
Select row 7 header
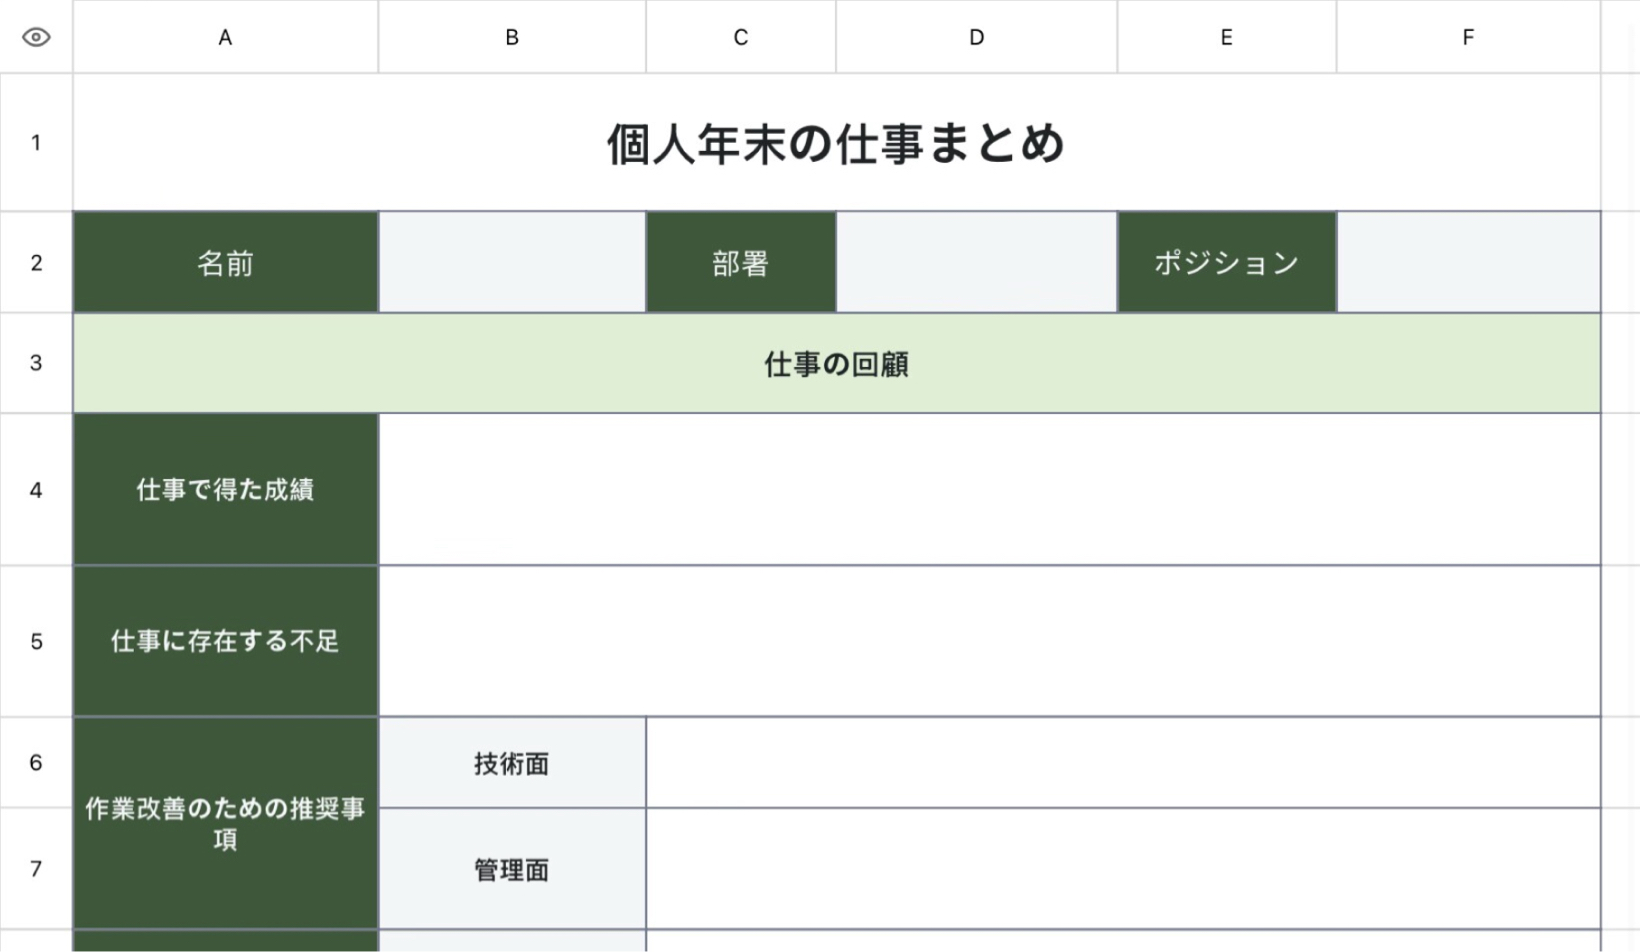[36, 868]
